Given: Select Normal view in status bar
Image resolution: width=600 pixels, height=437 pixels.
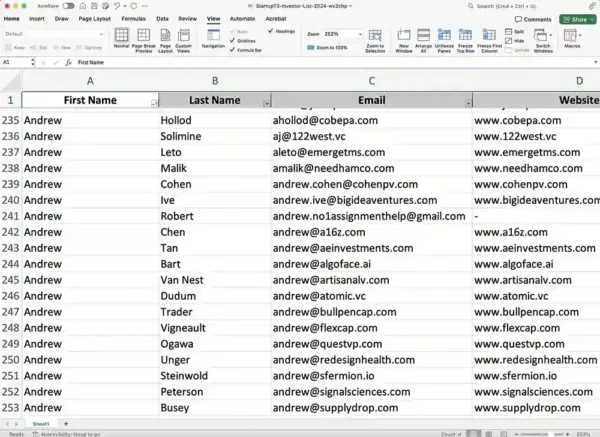Looking at the screenshot, I should tap(474, 434).
